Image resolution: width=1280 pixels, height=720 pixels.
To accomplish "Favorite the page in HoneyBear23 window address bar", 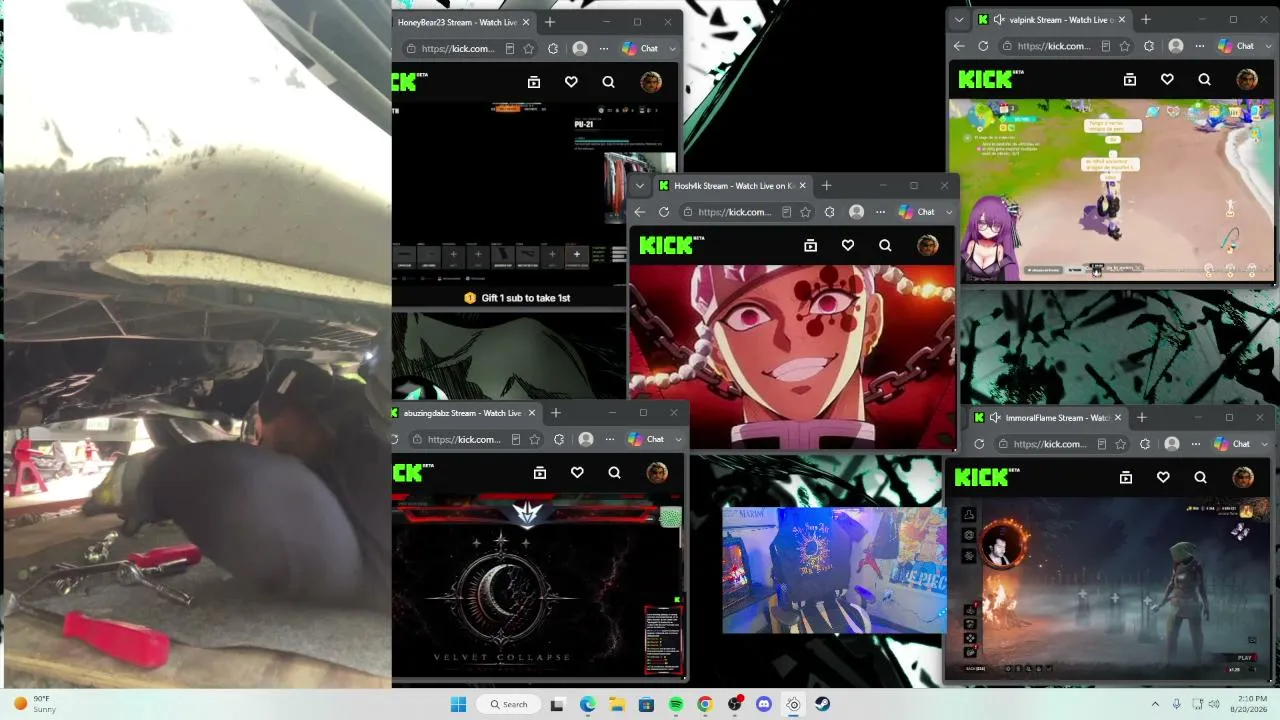I will 528,48.
